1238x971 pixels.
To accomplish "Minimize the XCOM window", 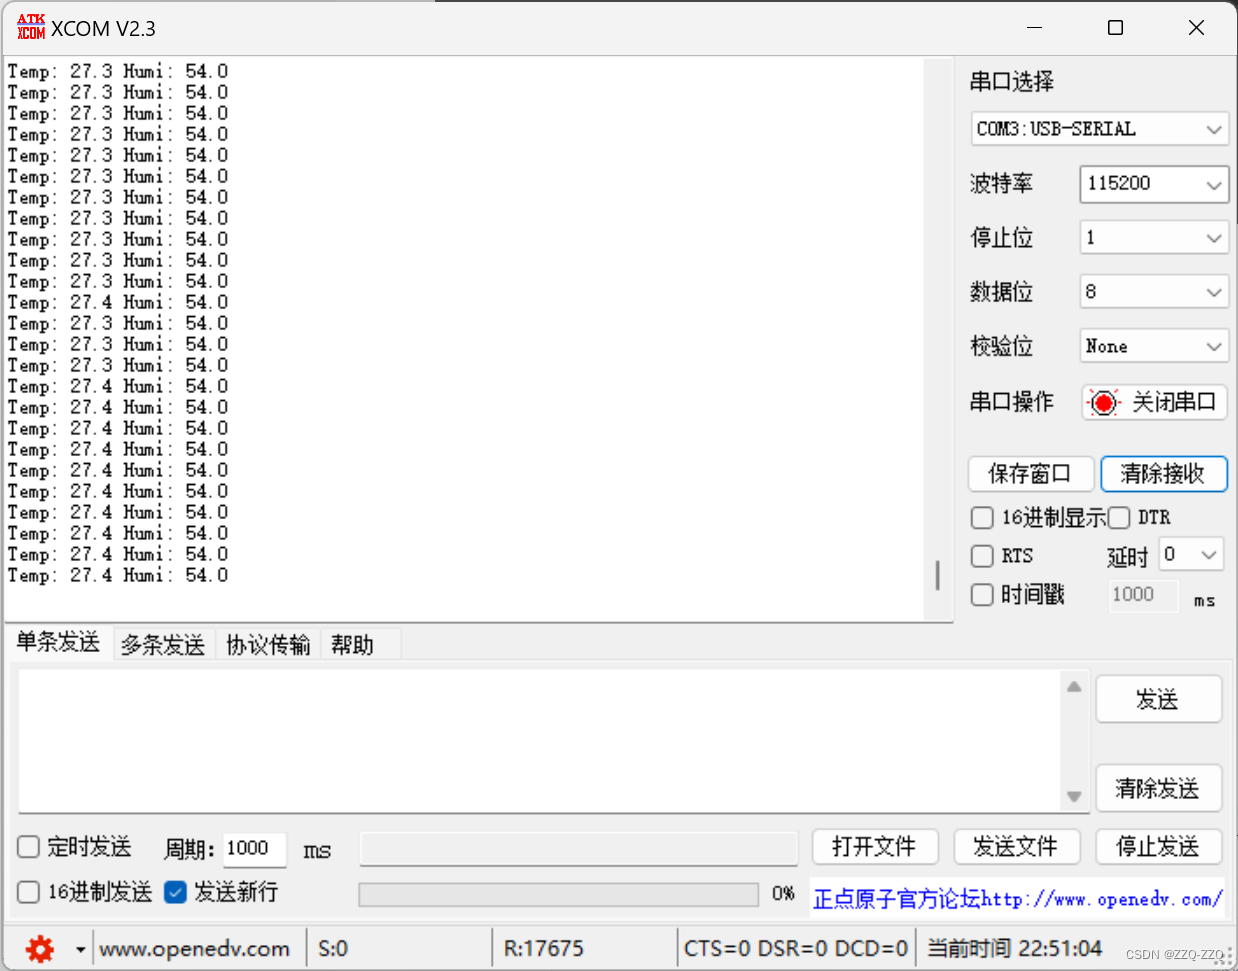I will click(1035, 28).
